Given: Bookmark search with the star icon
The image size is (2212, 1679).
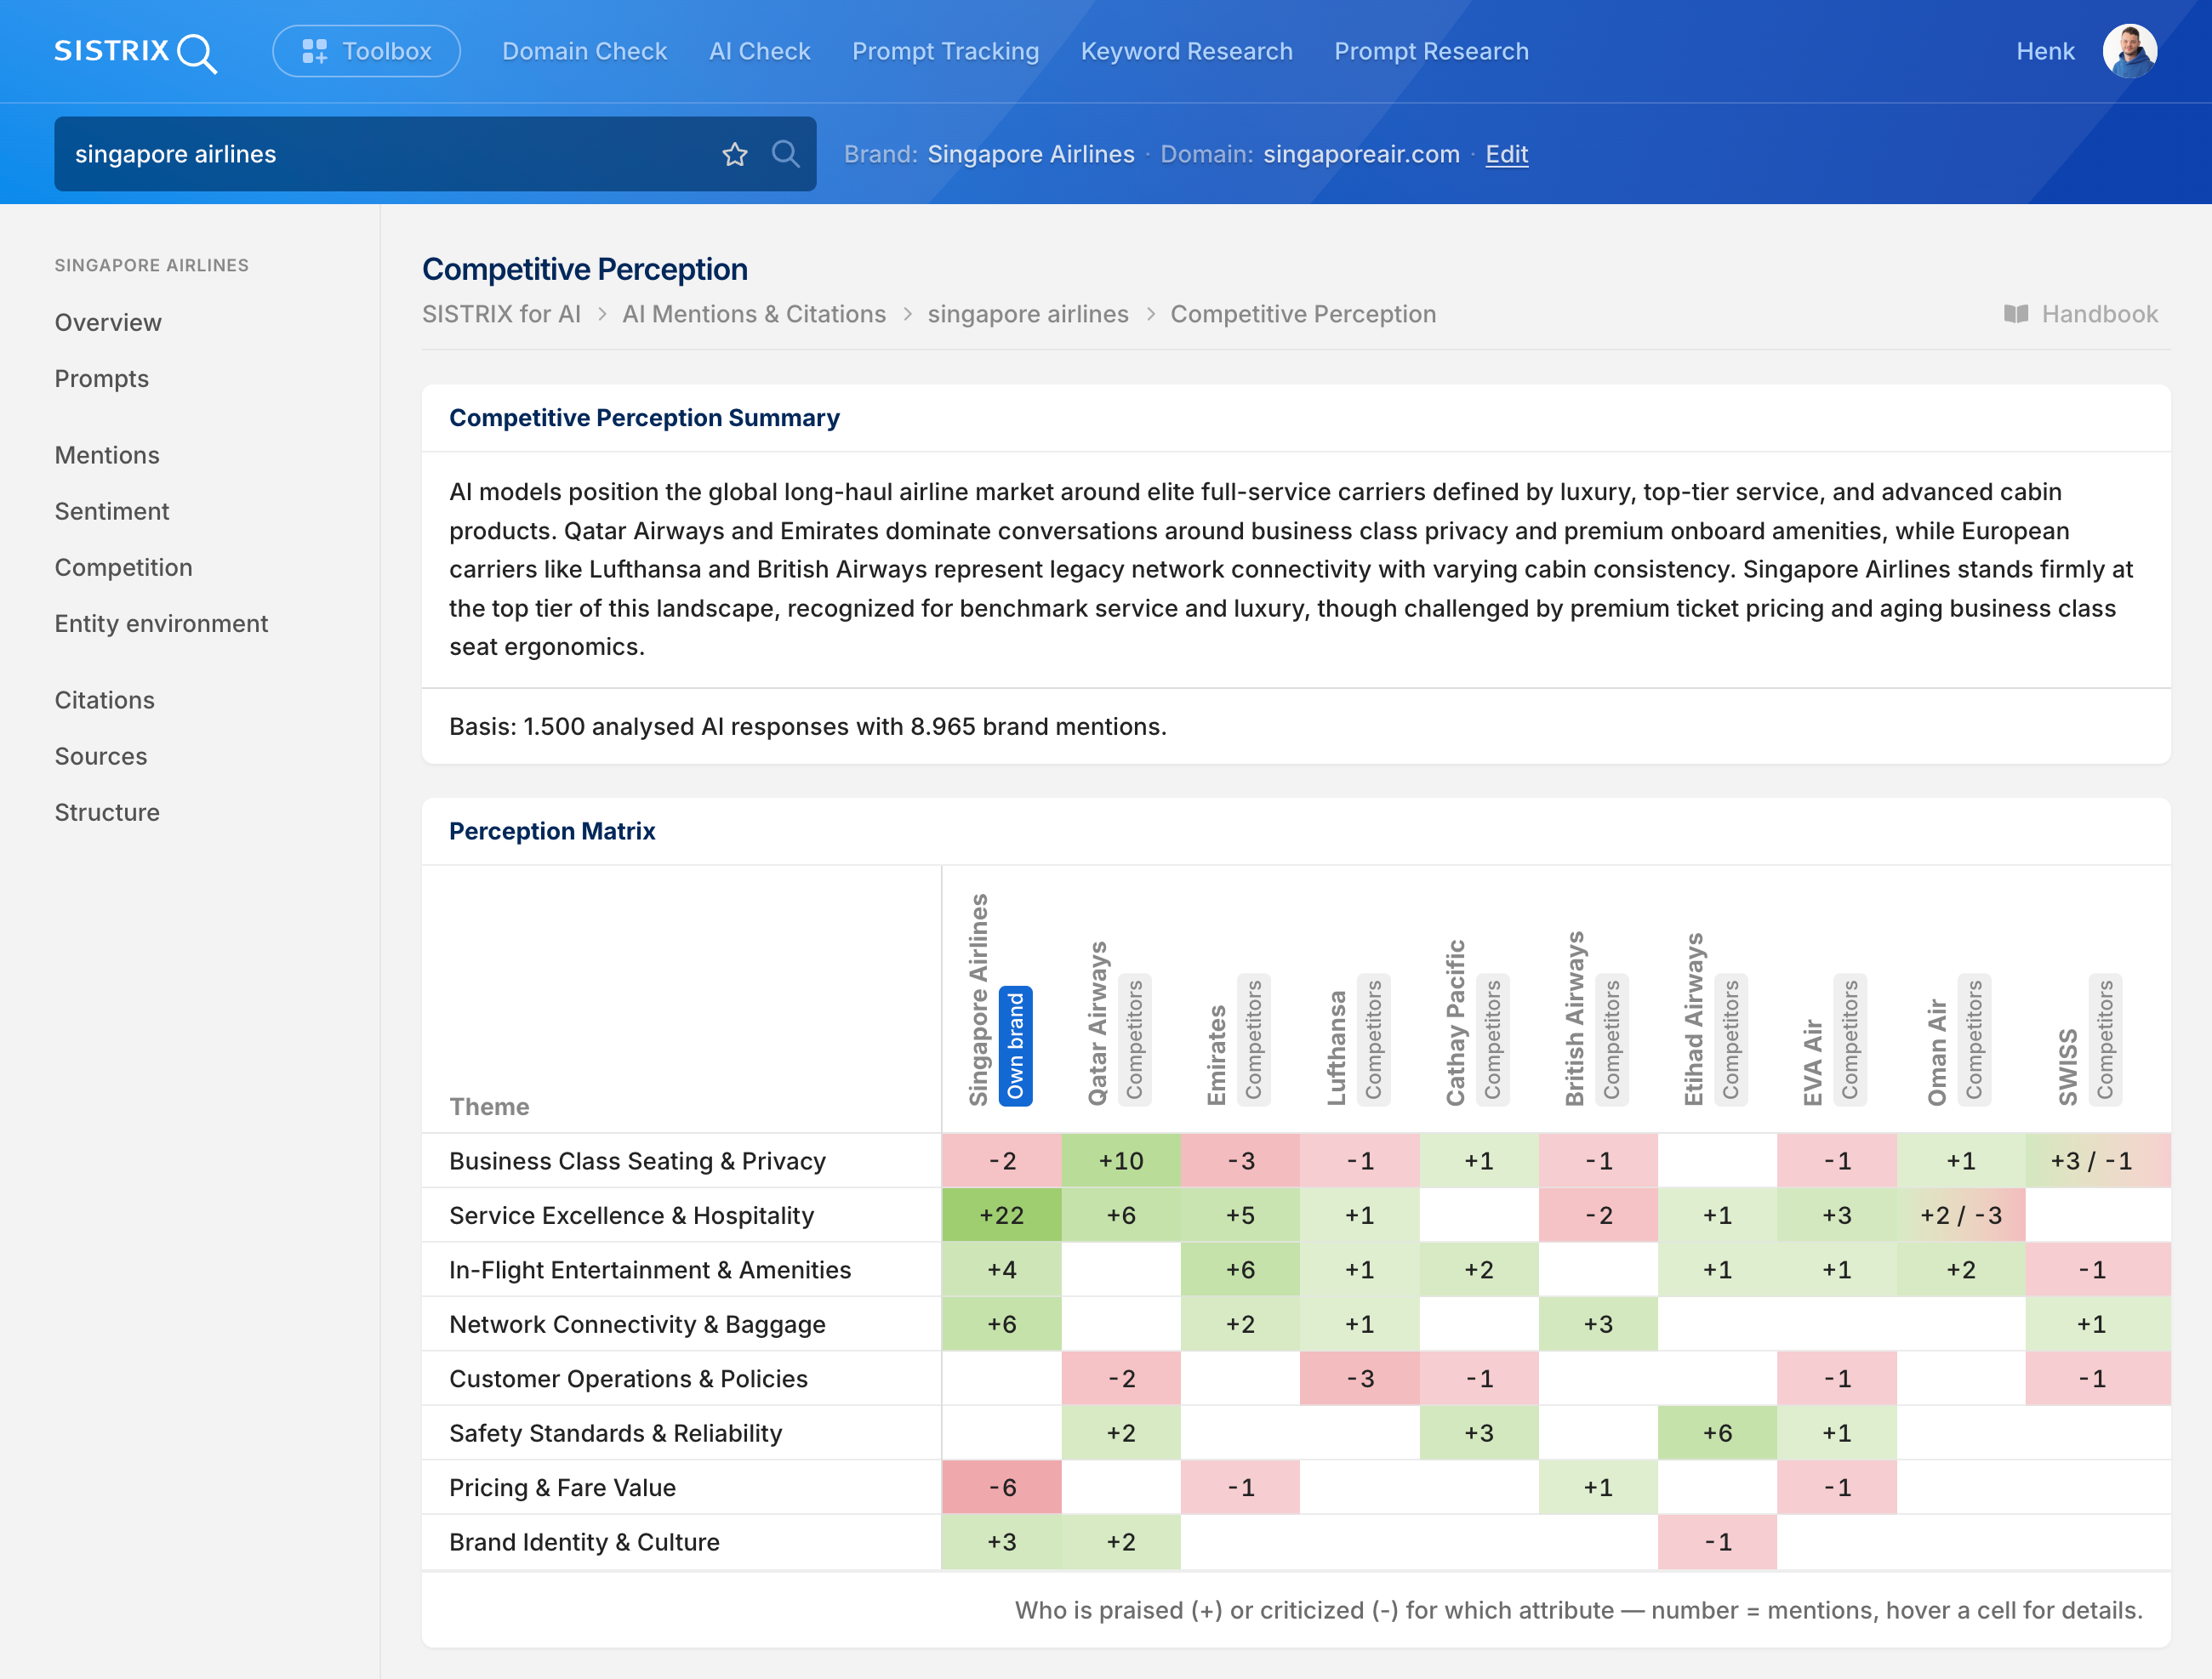Looking at the screenshot, I should click(x=735, y=154).
